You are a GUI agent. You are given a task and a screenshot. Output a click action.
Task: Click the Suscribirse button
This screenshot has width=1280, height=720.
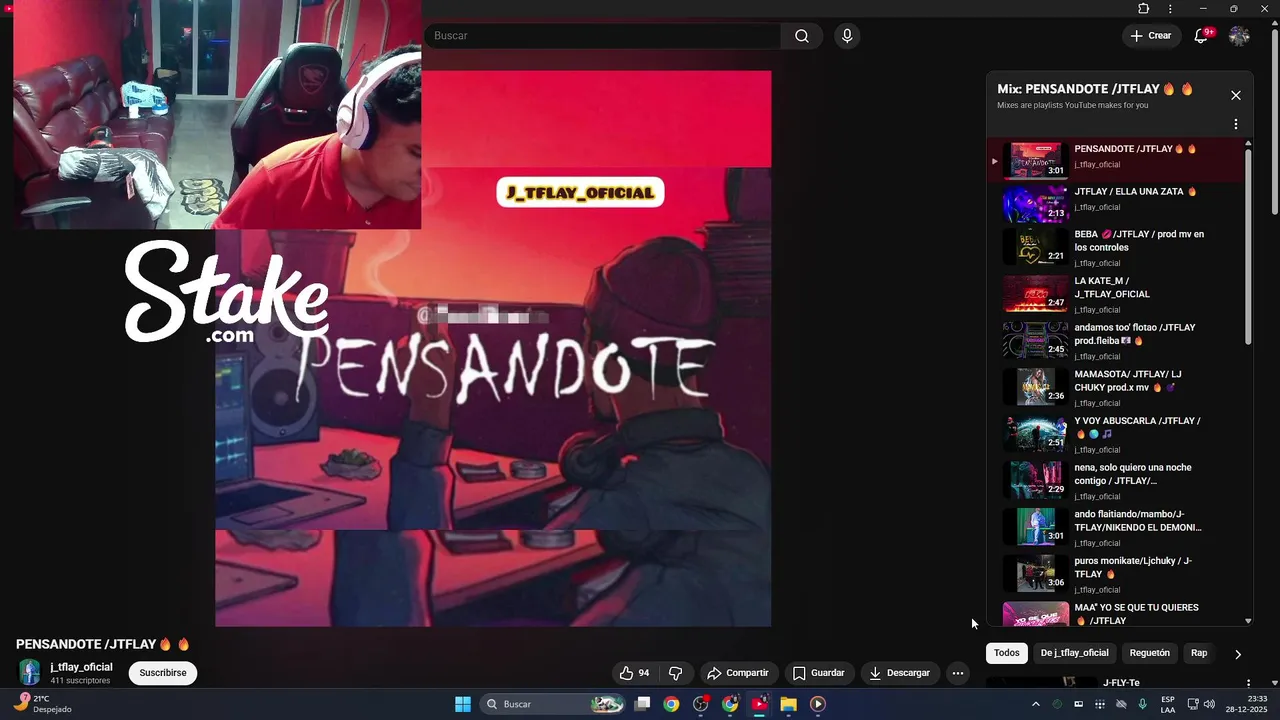[x=163, y=673]
